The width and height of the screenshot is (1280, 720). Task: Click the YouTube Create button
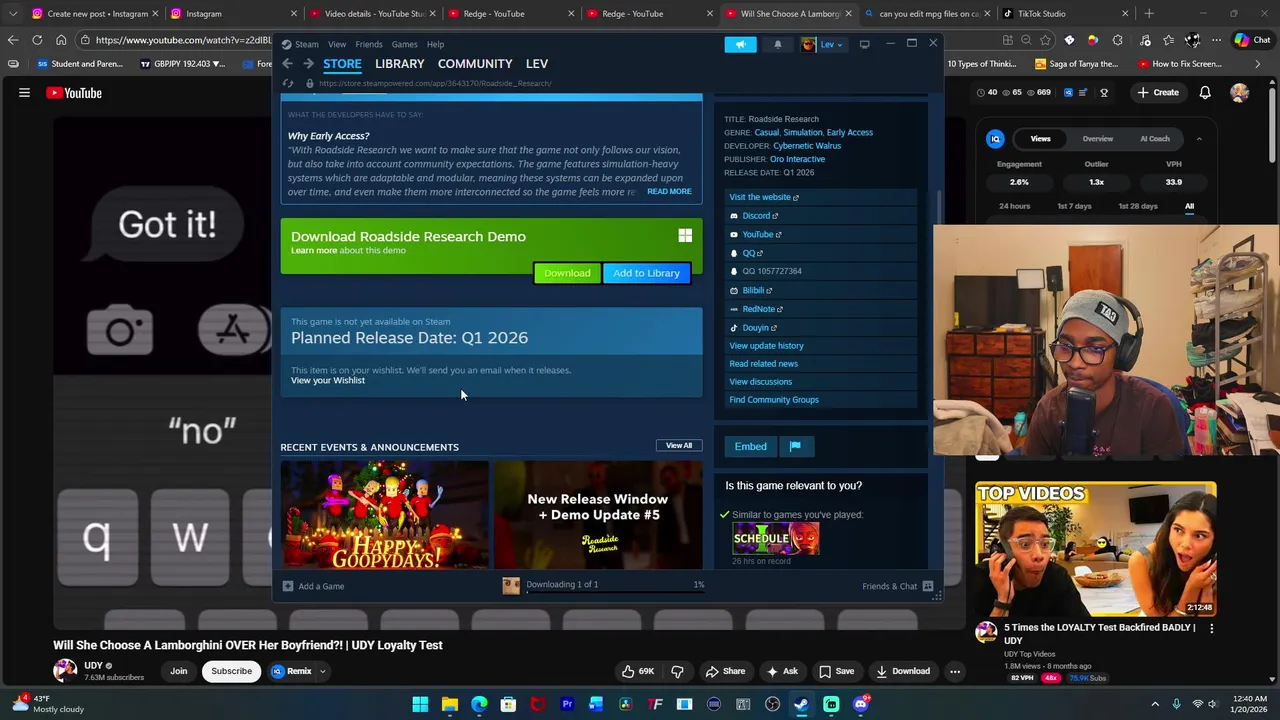[1157, 93]
